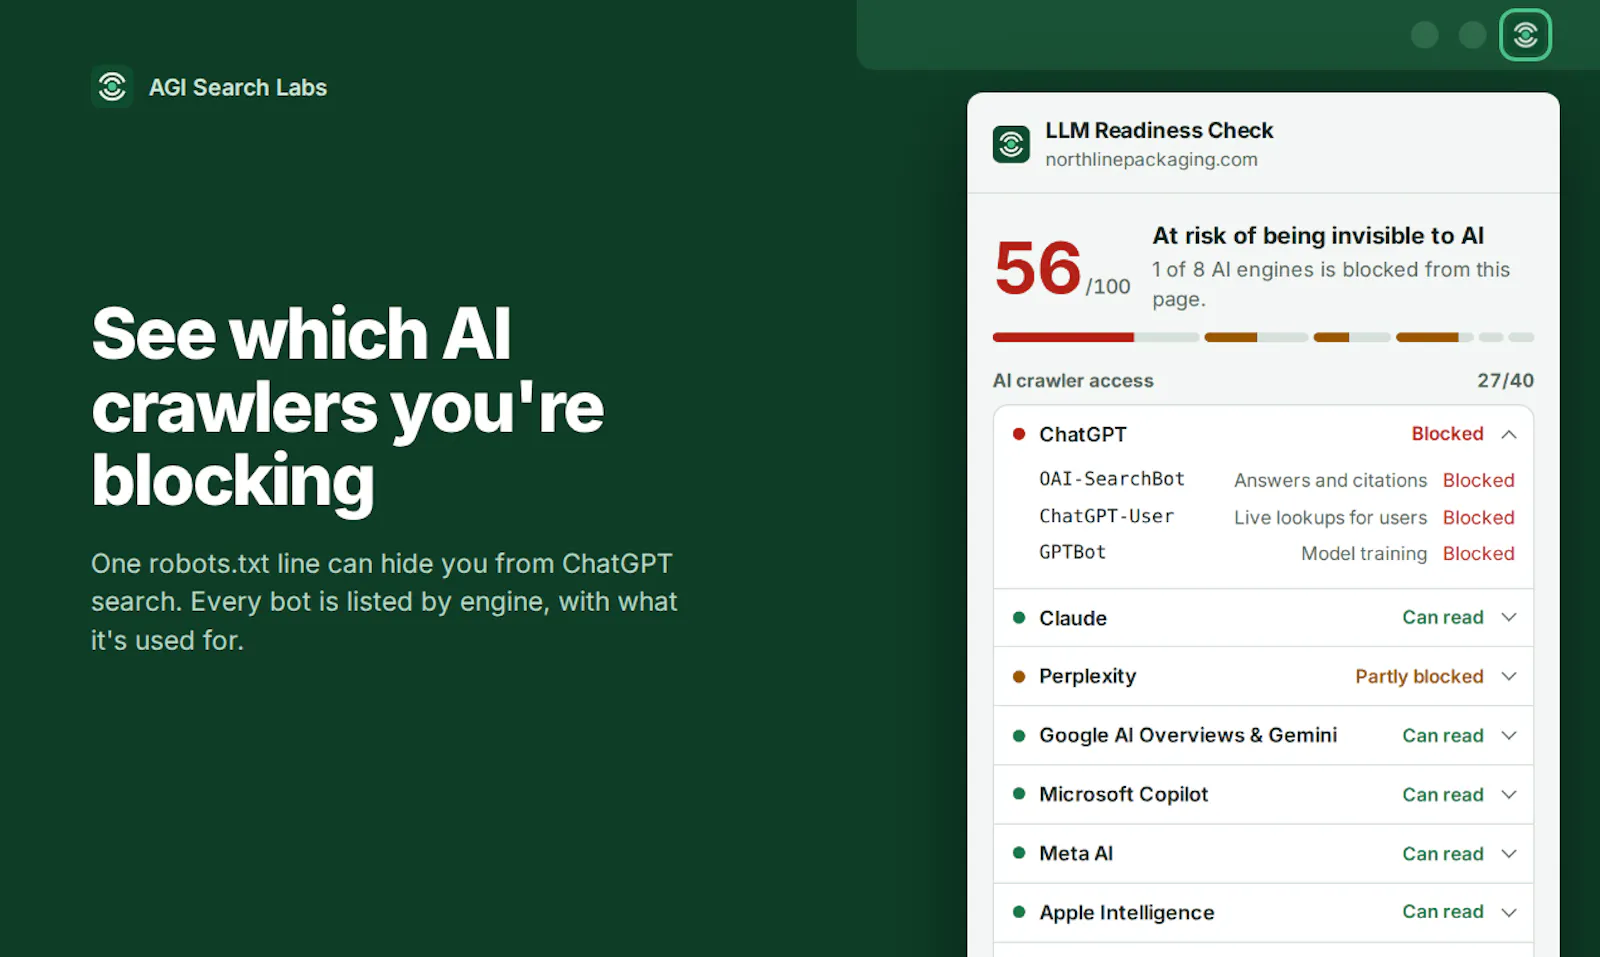Click the highlighted extension icon in browser toolbar
The image size is (1600, 957).
pyautogui.click(x=1525, y=35)
